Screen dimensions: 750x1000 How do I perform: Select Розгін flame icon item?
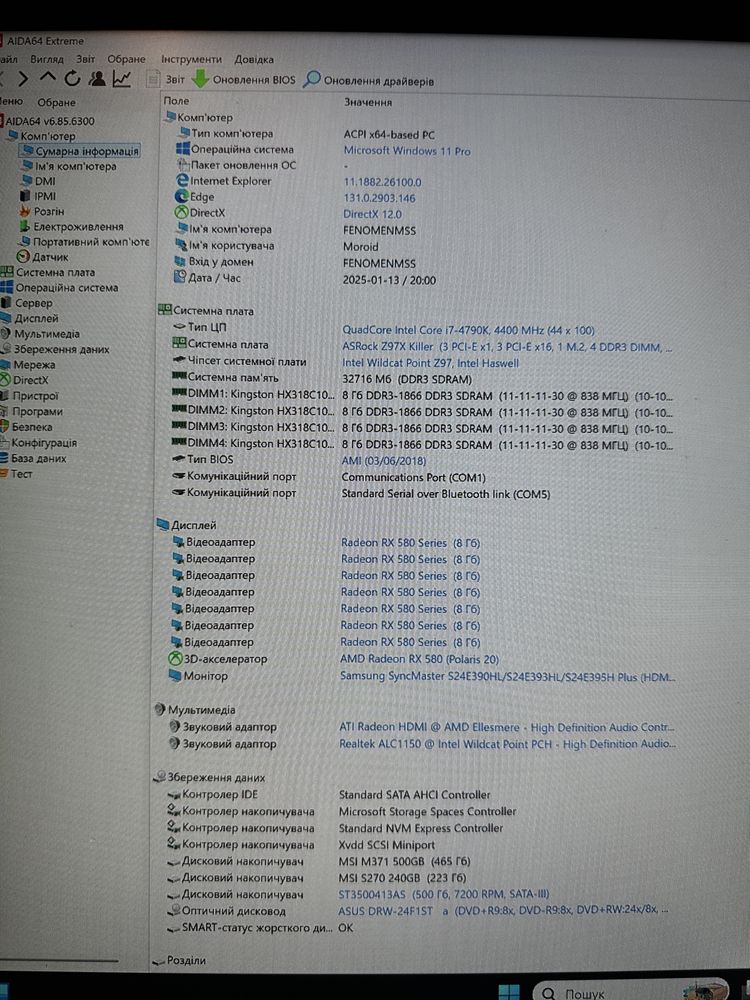coord(42,211)
